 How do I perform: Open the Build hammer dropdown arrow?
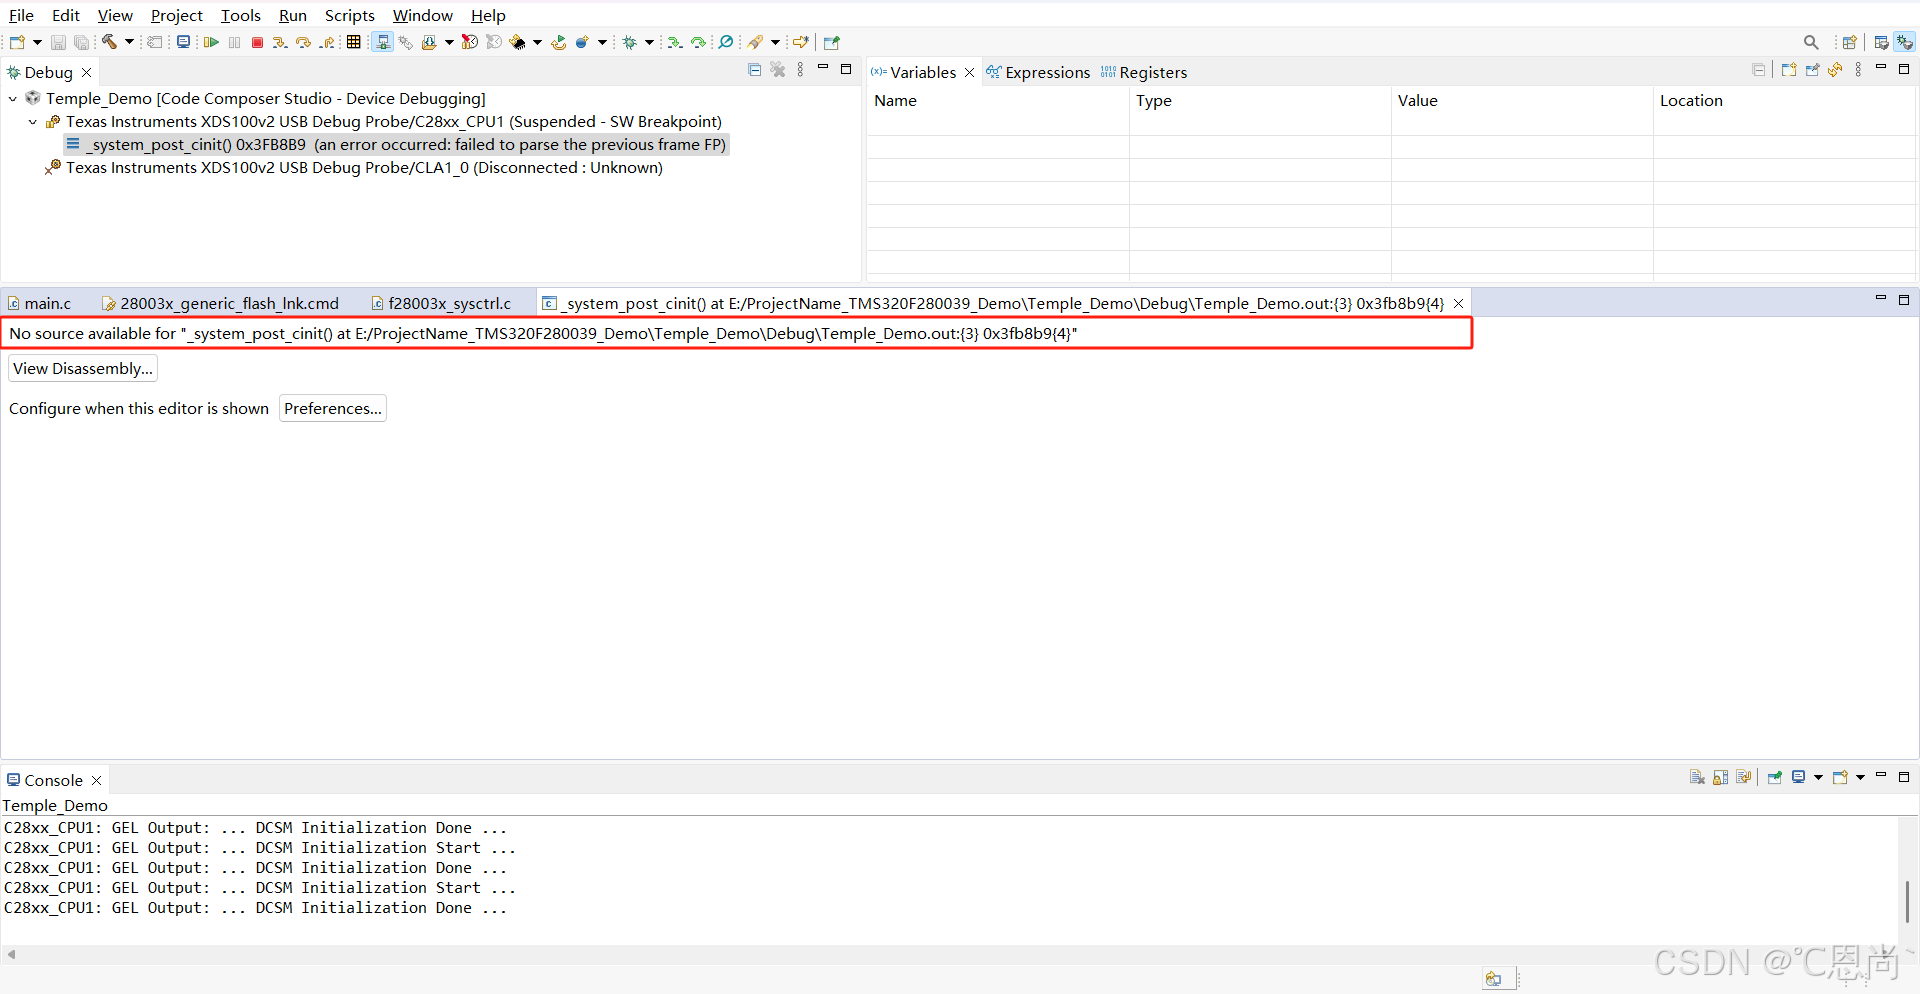point(129,42)
